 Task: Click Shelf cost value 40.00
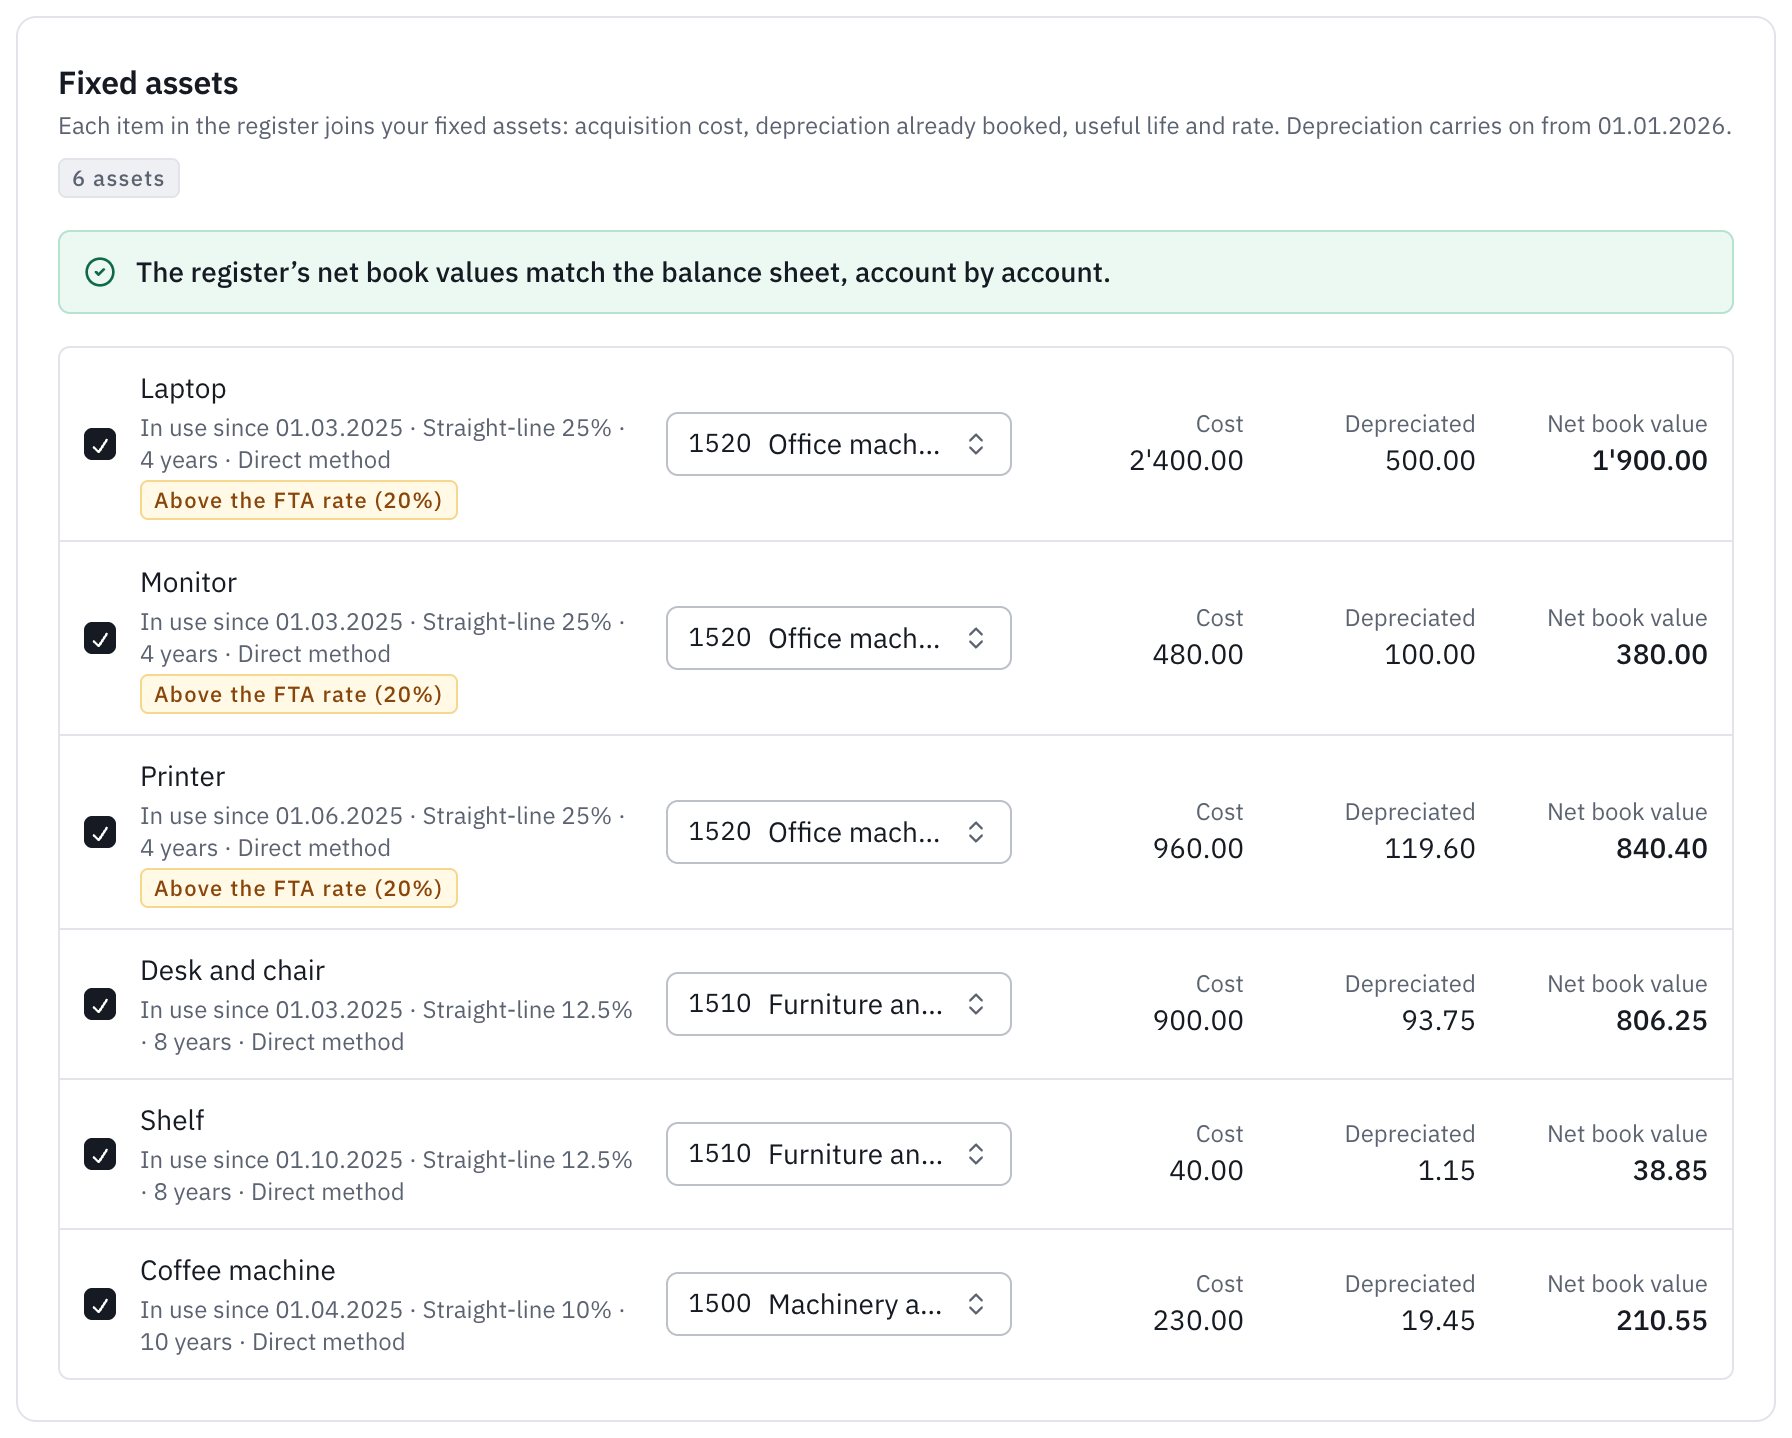[1207, 1170]
